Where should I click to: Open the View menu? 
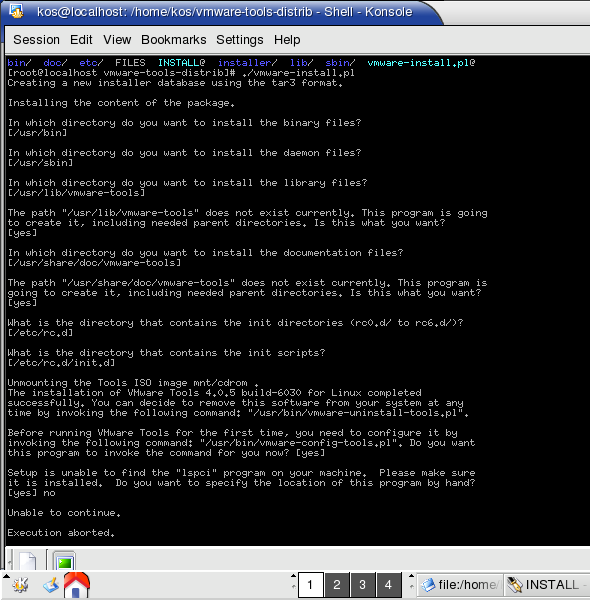[117, 40]
